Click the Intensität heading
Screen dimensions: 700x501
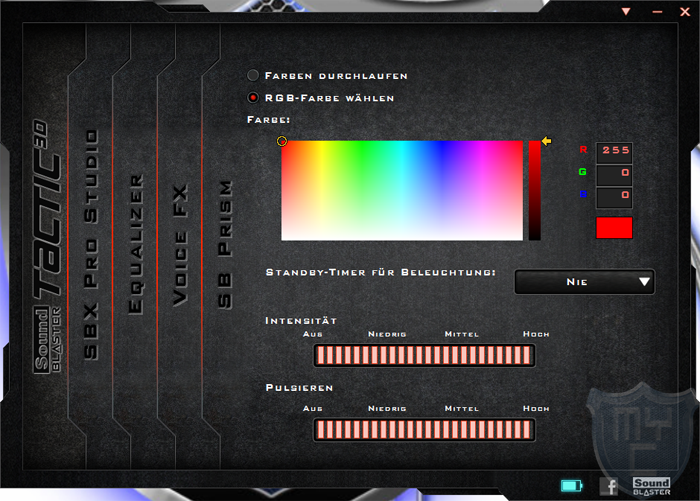301,321
